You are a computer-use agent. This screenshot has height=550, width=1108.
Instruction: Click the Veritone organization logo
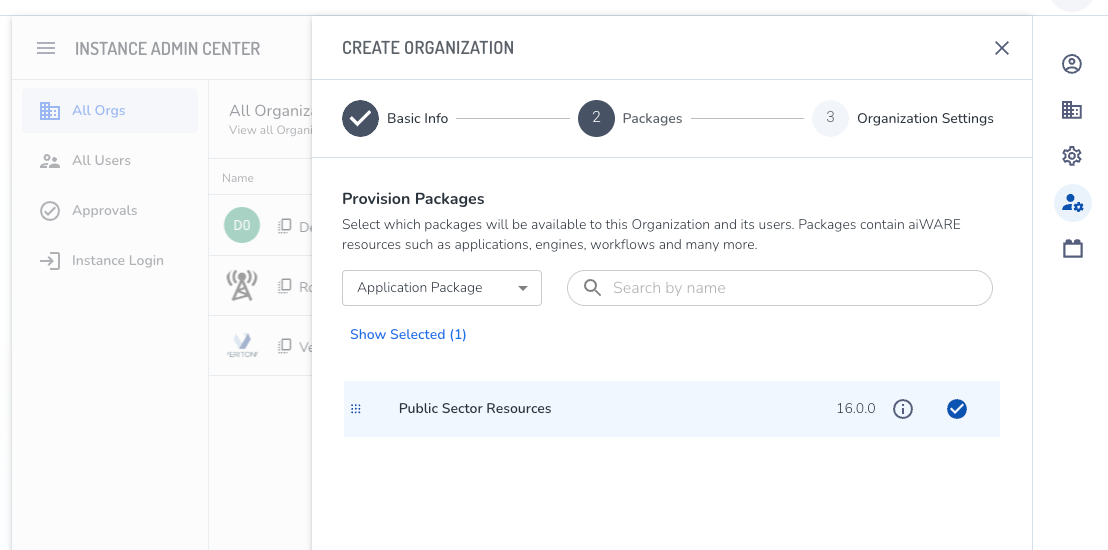coord(242,346)
